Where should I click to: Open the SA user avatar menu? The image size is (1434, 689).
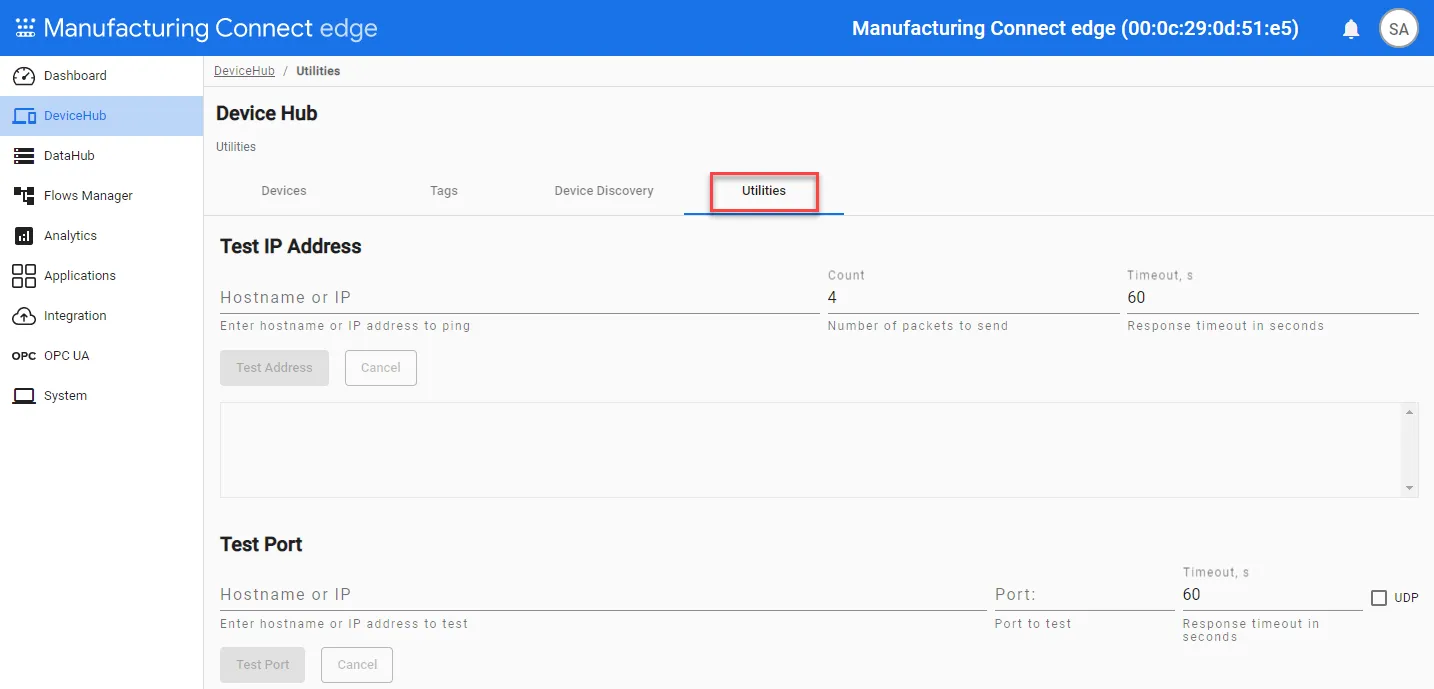[1398, 29]
